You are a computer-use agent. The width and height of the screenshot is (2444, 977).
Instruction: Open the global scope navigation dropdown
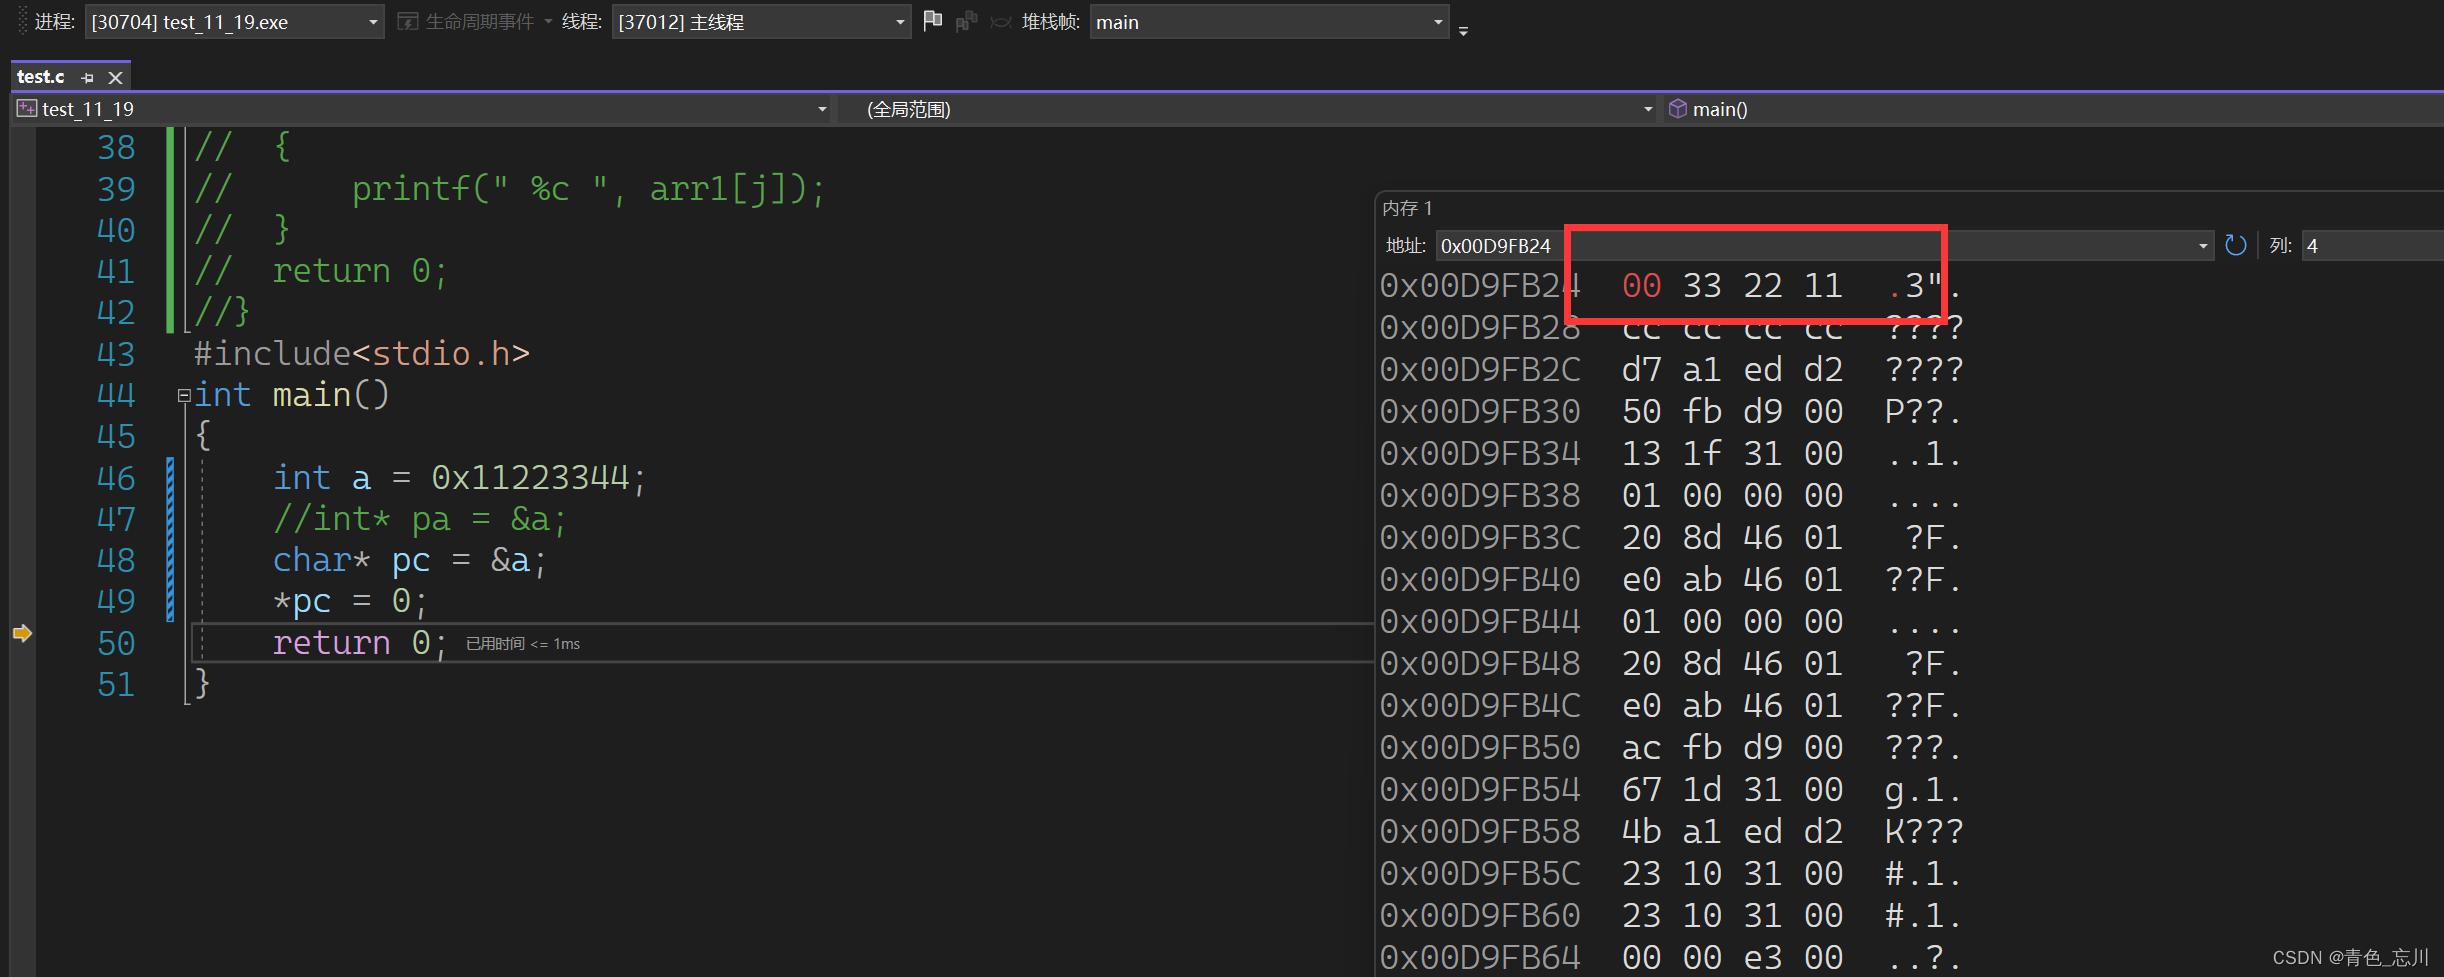click(1247, 109)
